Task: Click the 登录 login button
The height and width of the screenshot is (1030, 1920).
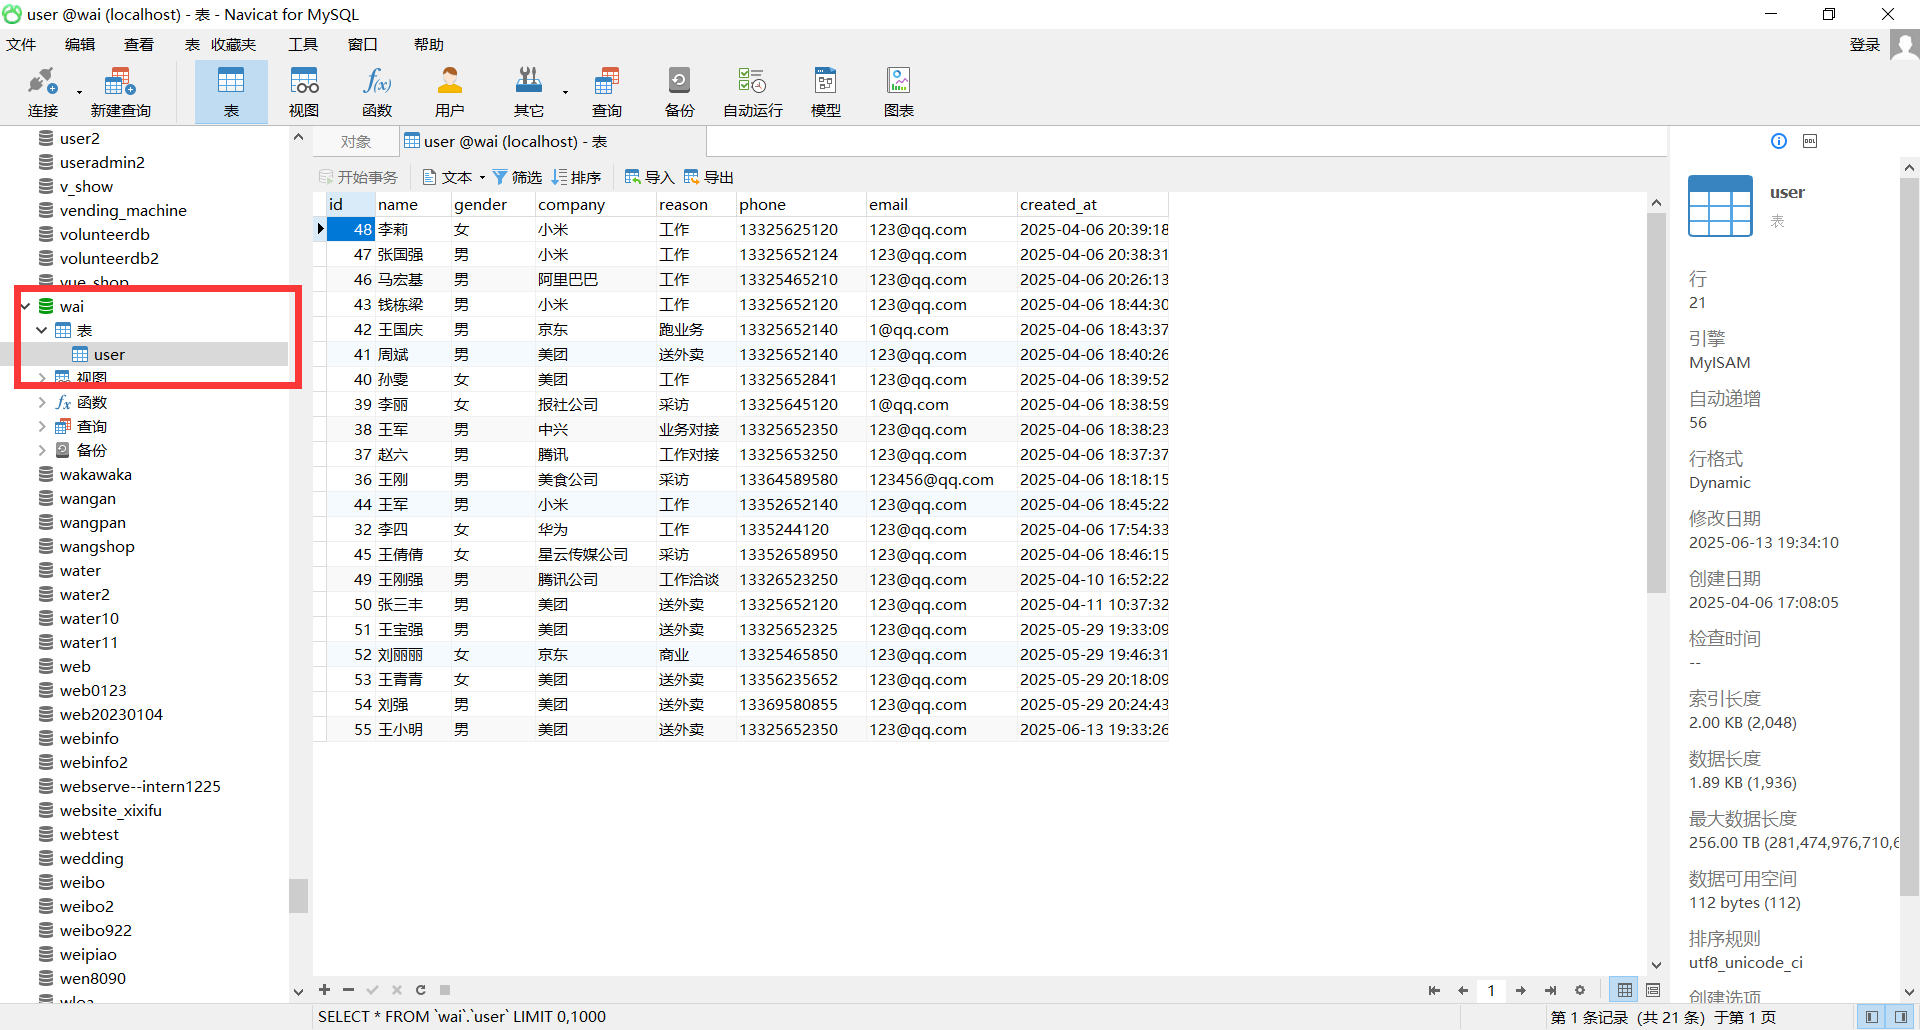Action: pyautogui.click(x=1865, y=44)
